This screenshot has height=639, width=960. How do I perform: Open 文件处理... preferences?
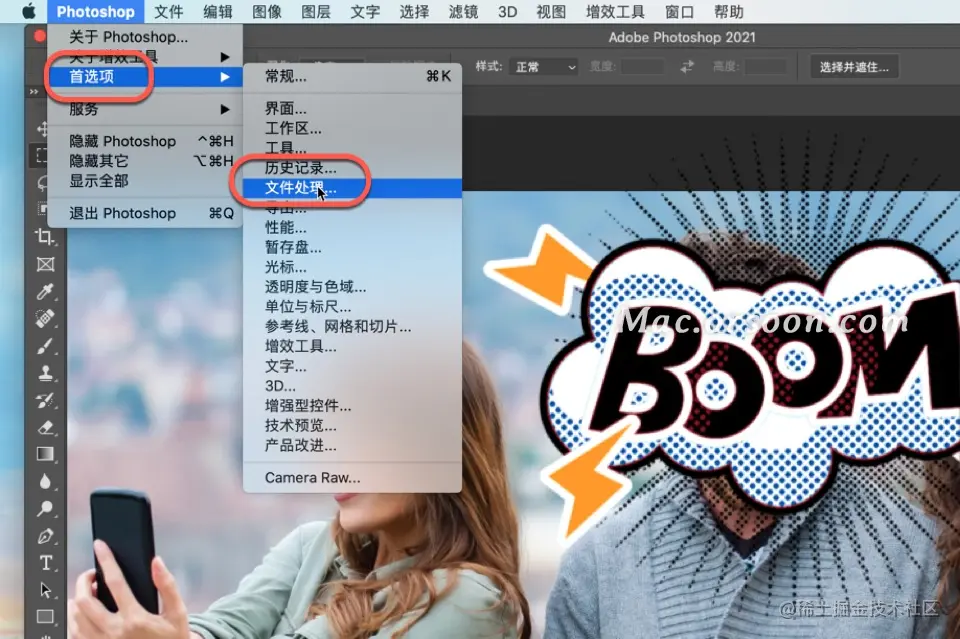[x=352, y=188]
